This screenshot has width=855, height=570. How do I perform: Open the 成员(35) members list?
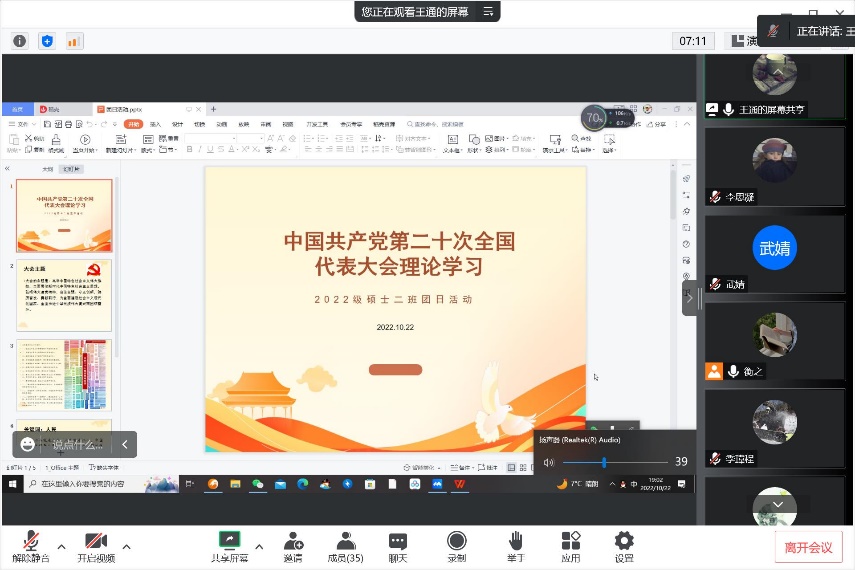pyautogui.click(x=346, y=546)
